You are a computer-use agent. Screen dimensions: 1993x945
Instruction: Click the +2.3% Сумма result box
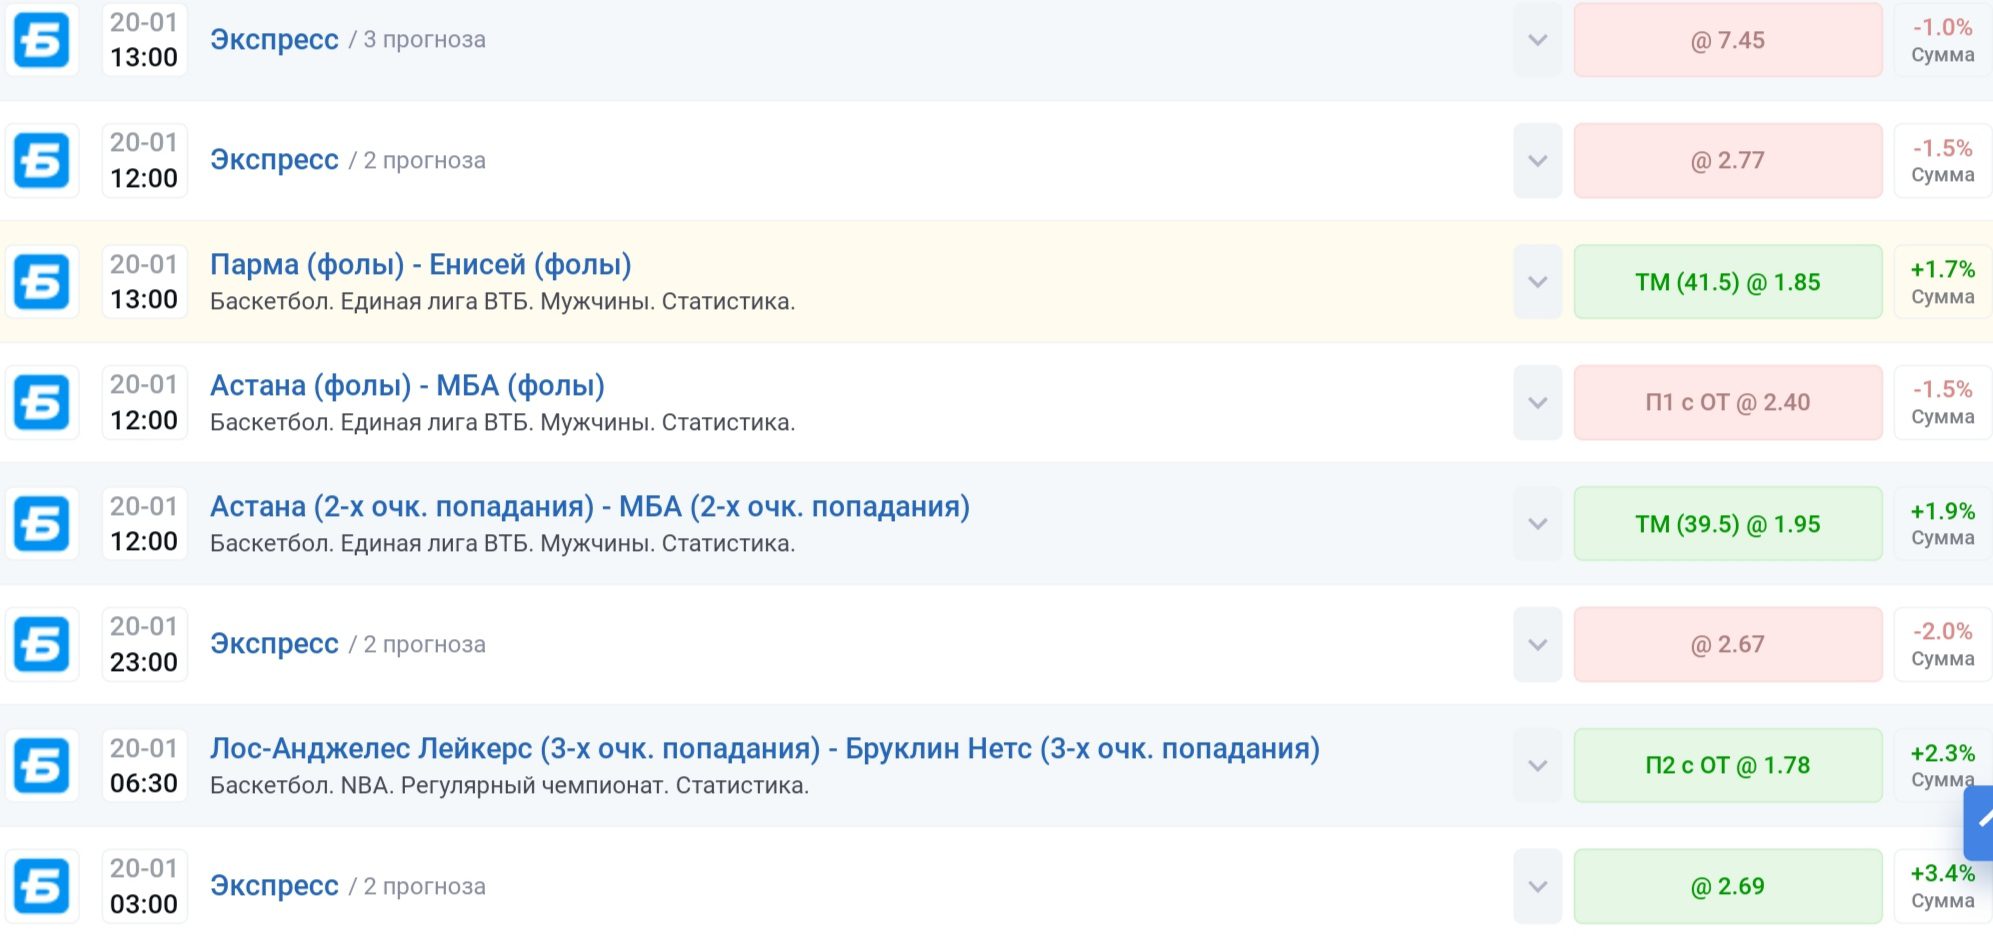point(1943,766)
